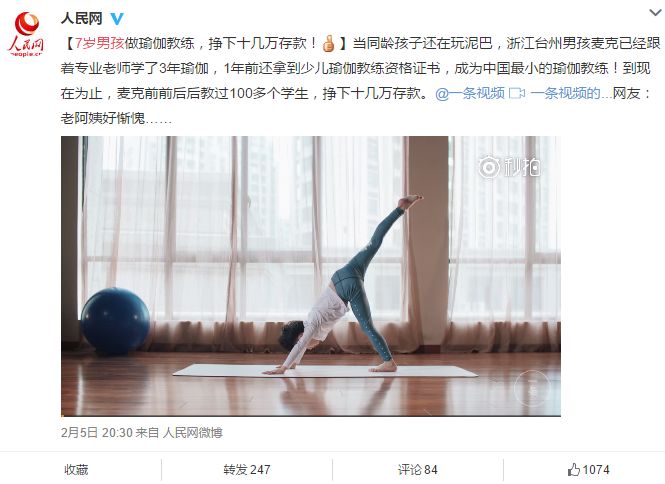
Task: Open 评论 84 comments section
Action: [418, 470]
